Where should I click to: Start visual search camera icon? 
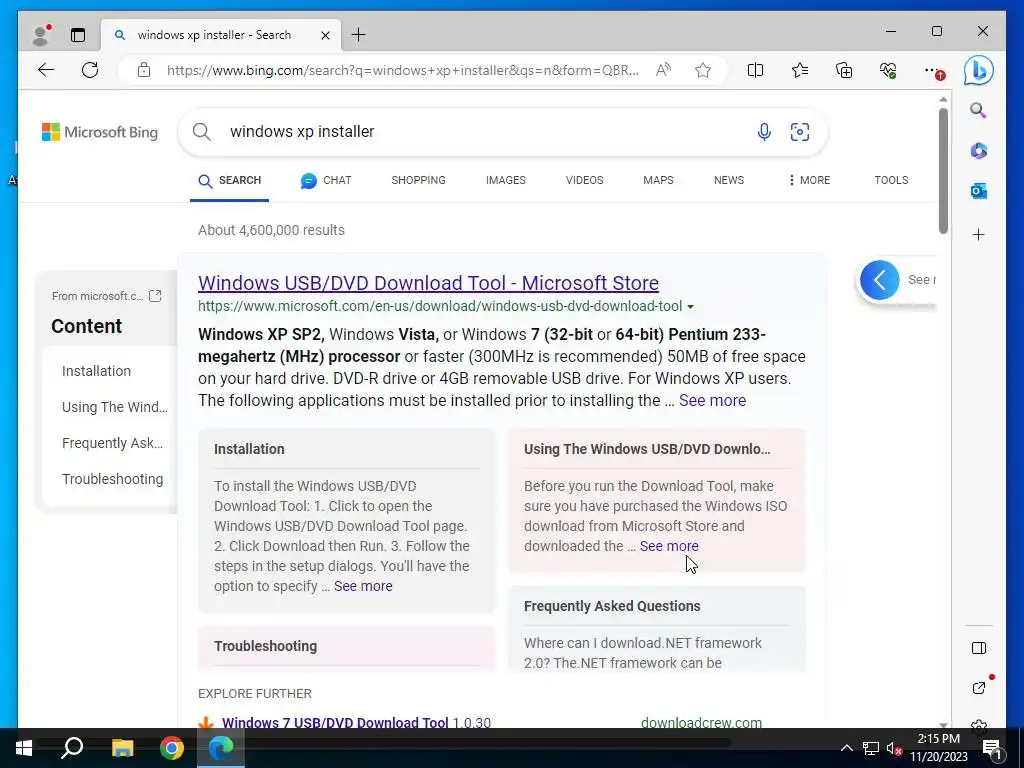(x=799, y=132)
